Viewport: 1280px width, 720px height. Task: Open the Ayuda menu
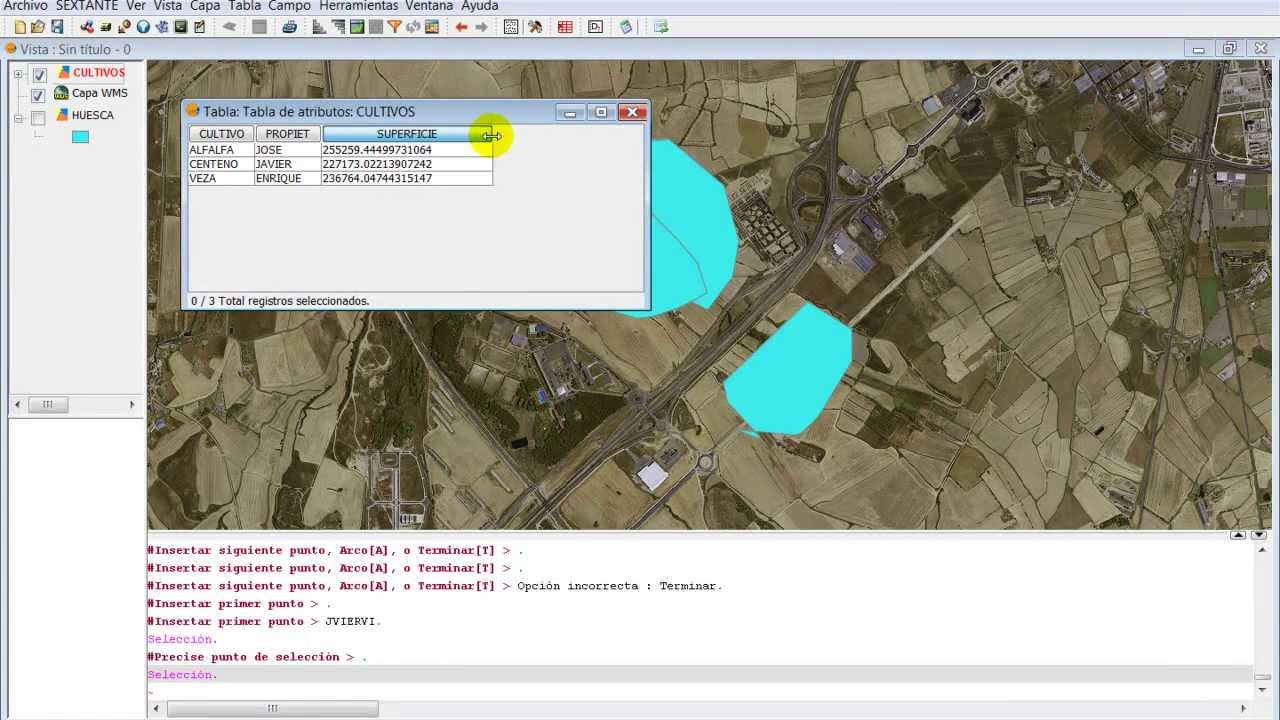480,6
